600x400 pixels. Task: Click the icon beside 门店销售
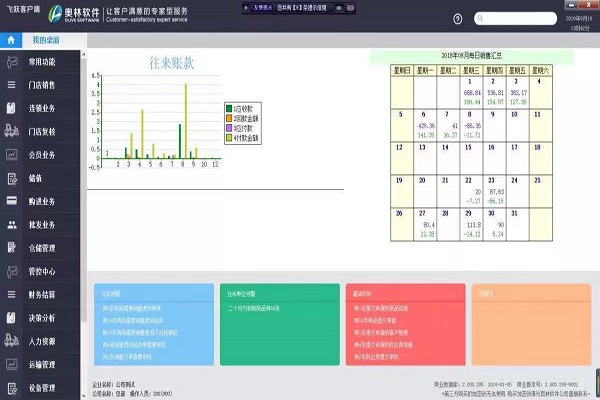(11, 86)
